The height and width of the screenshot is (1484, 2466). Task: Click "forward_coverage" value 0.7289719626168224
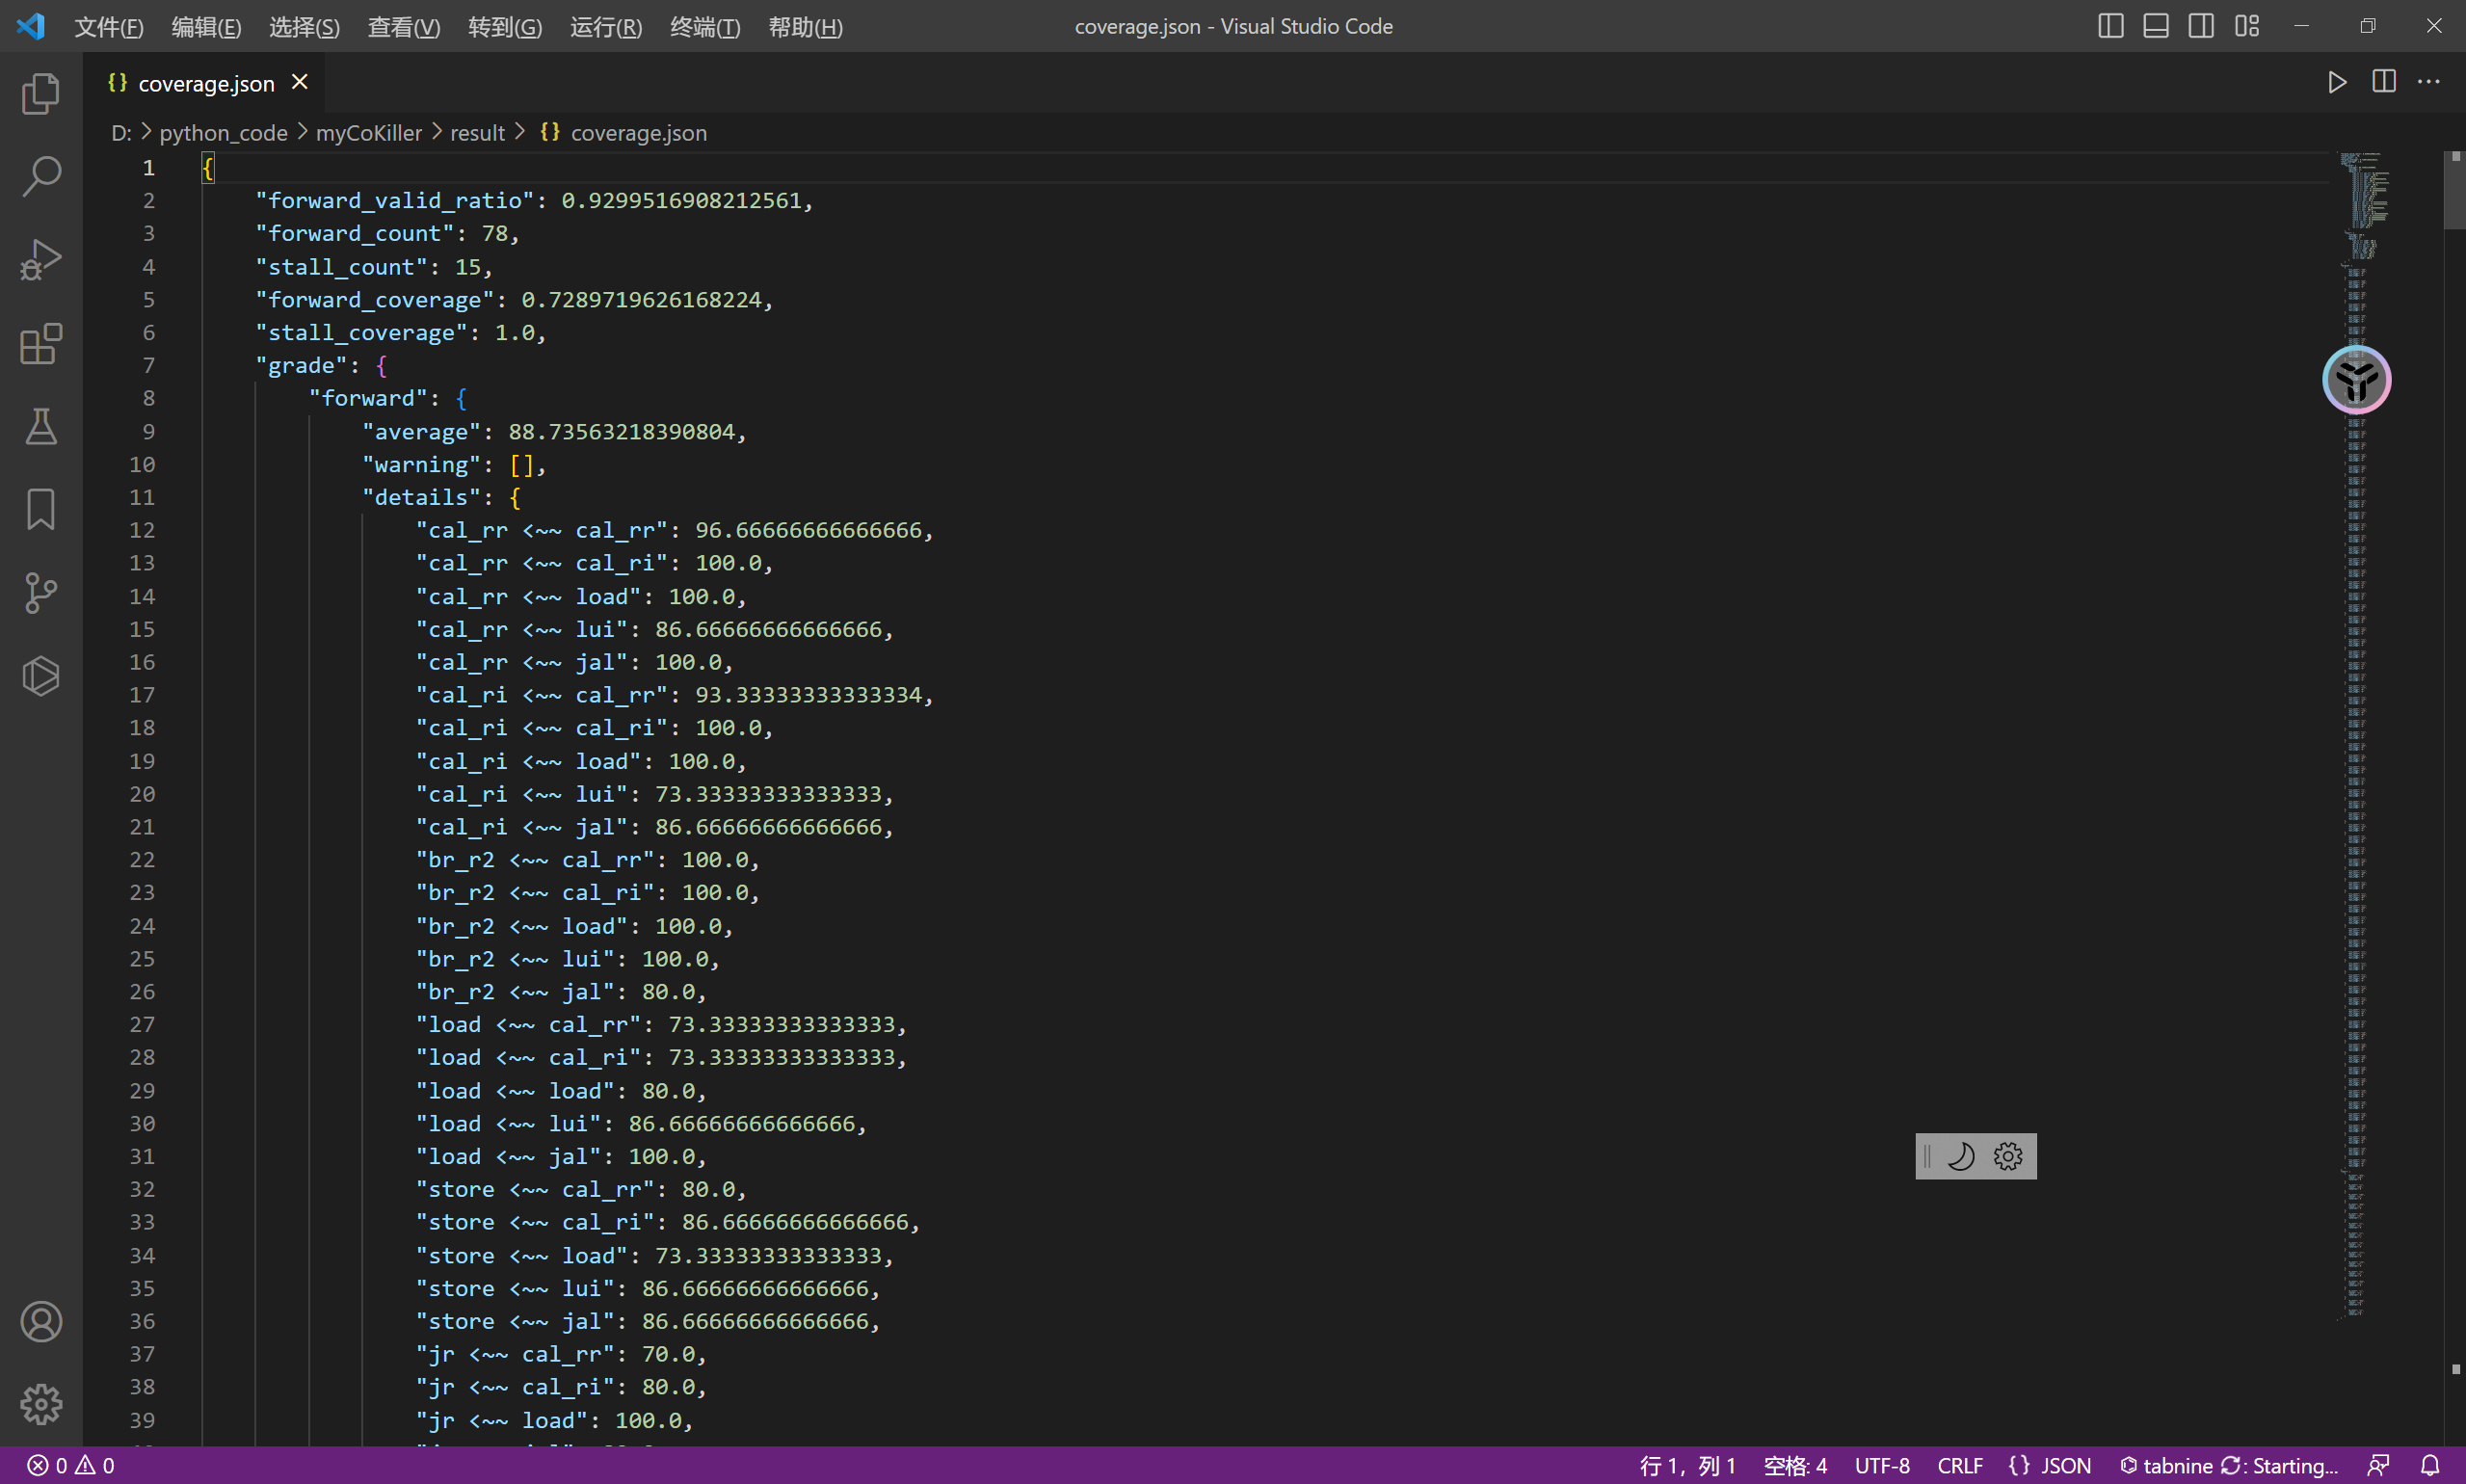[x=641, y=299]
